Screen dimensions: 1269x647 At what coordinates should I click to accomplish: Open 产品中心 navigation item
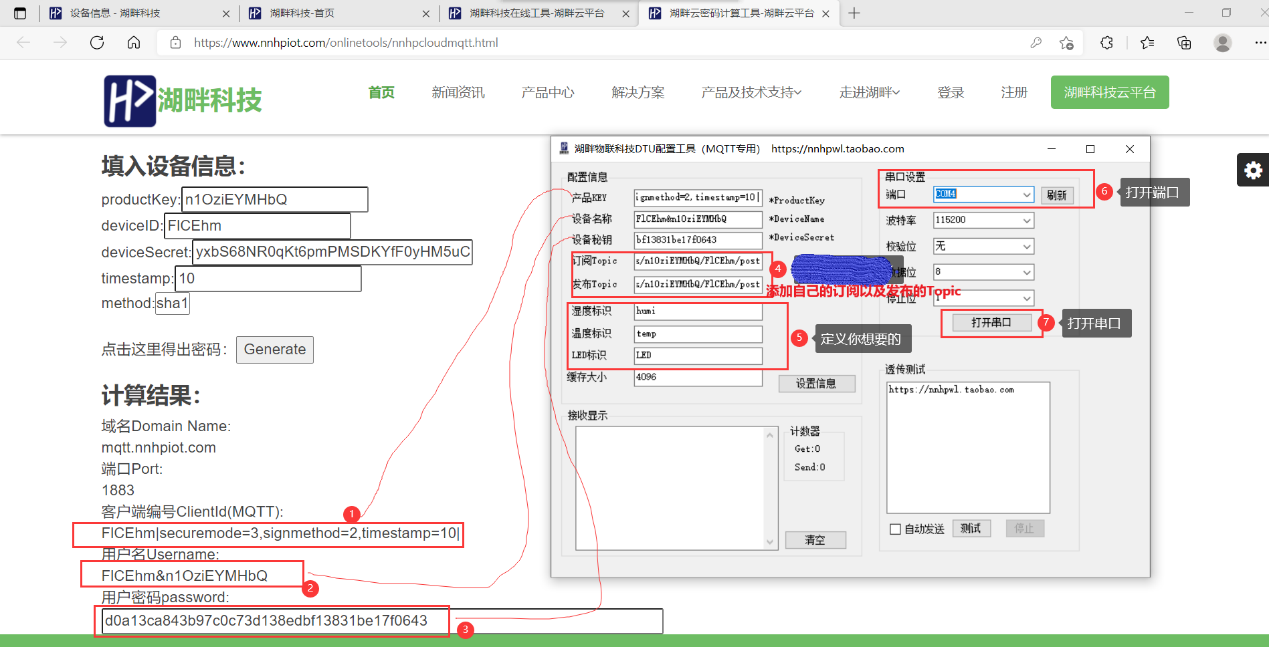pyautogui.click(x=548, y=92)
